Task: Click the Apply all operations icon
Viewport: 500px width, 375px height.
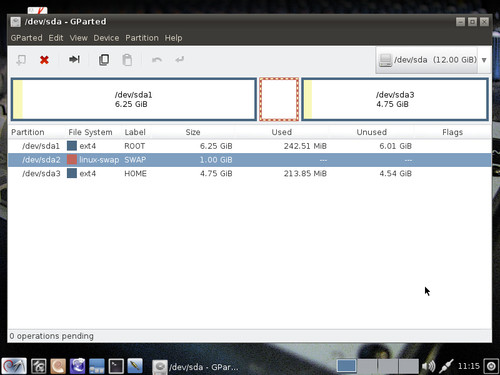Action: [x=180, y=60]
